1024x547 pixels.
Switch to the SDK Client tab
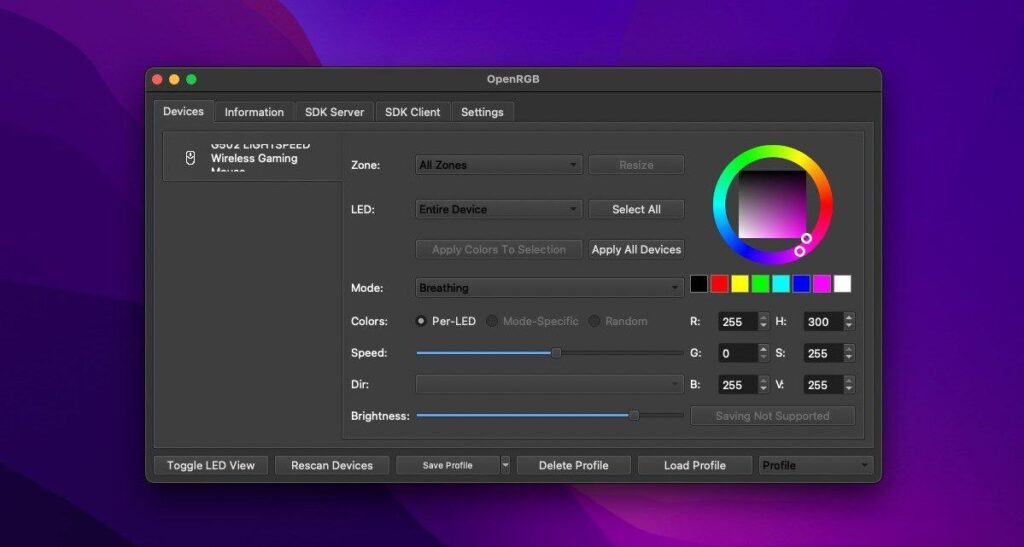pos(413,112)
